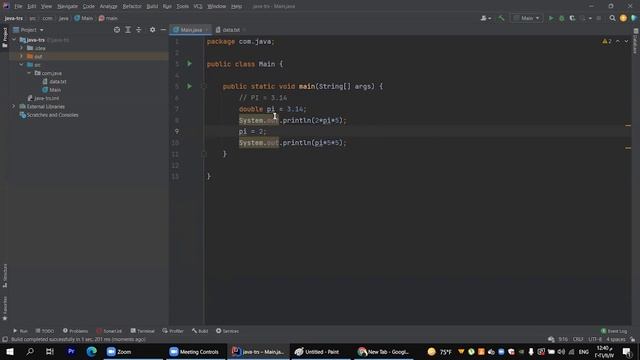The width and height of the screenshot is (640, 360).
Task: Click run gutter icon beside class Main
Action: 189,64
